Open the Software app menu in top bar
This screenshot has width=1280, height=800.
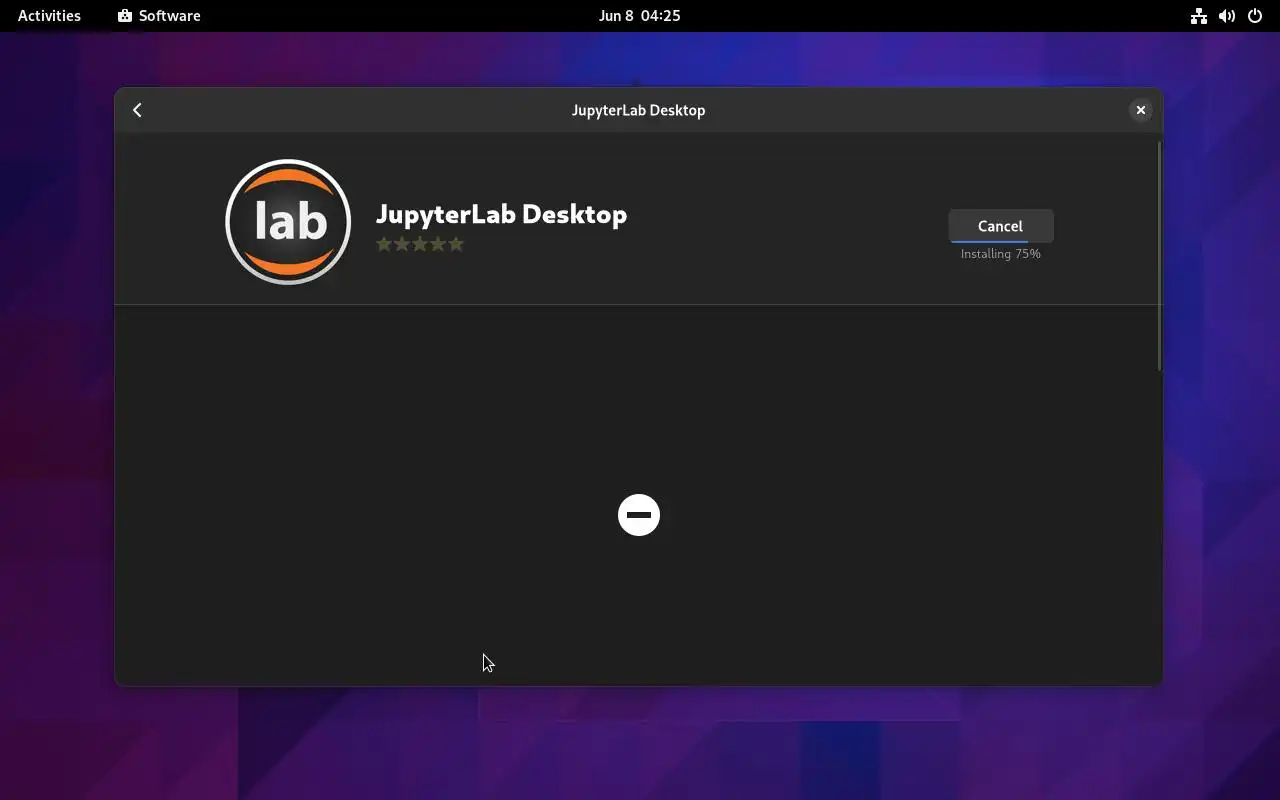[159, 16]
